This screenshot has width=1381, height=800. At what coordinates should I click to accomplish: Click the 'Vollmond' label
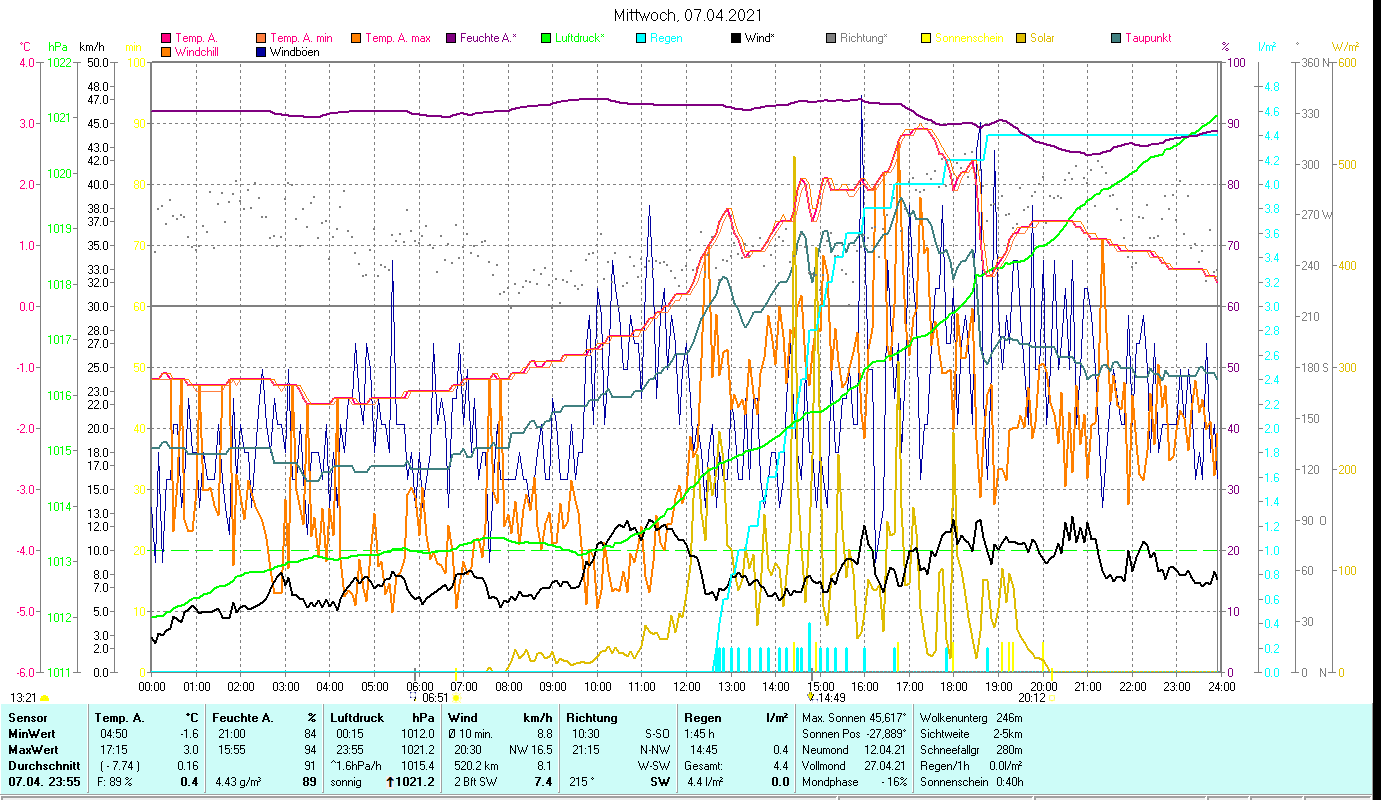[825, 766]
